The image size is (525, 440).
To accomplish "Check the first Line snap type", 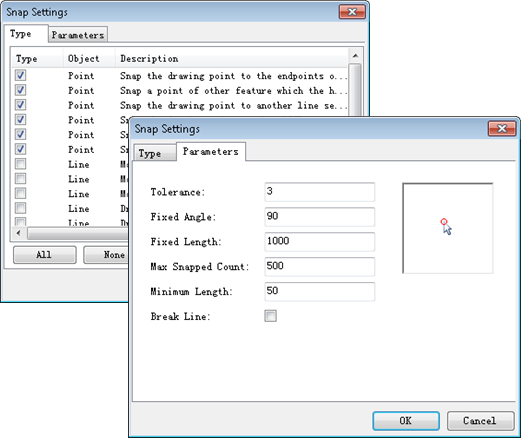I will [20, 164].
